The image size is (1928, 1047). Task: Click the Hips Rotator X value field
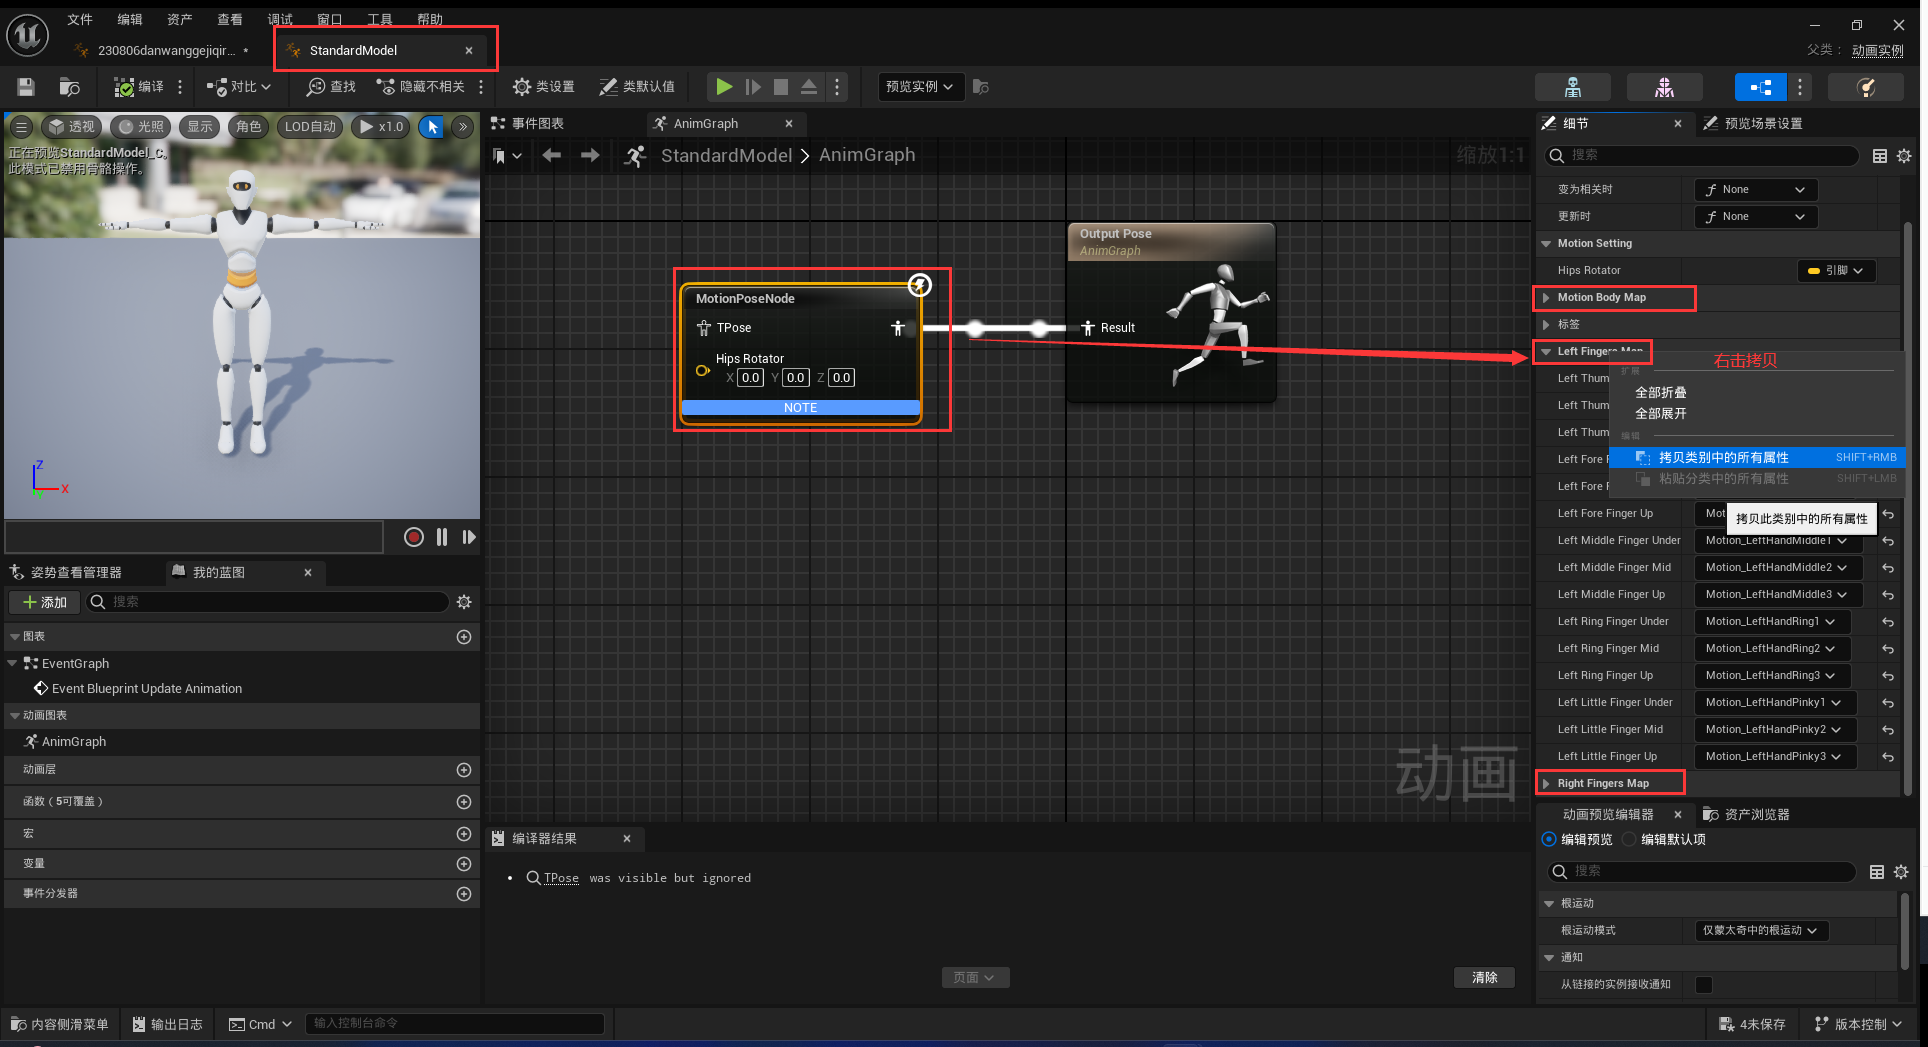(750, 378)
